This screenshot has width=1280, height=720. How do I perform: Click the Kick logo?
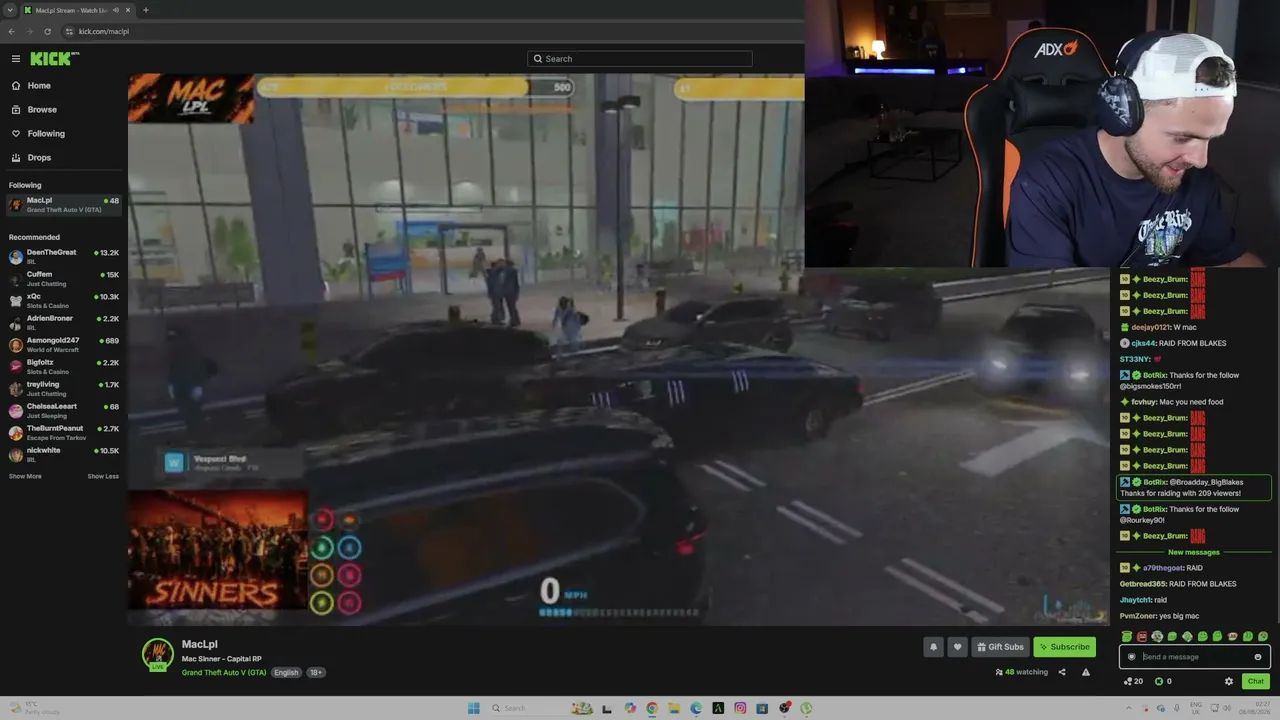pyautogui.click(x=54, y=59)
